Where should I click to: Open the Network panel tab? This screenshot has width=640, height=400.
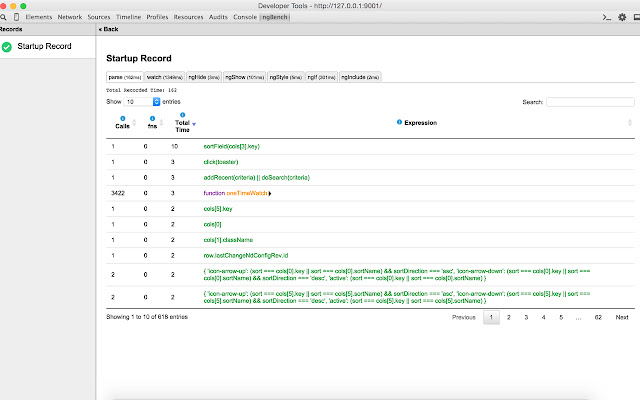point(70,17)
